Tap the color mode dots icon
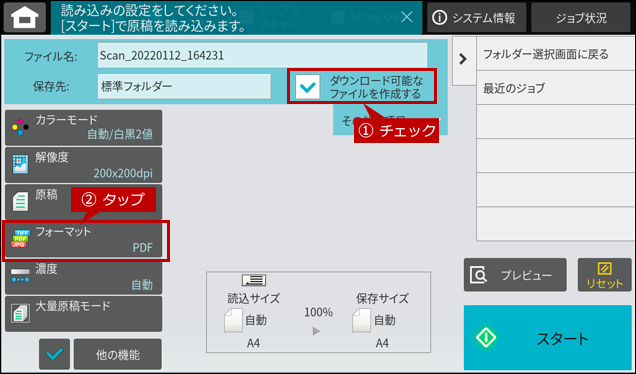The width and height of the screenshot is (636, 374). coord(20,127)
